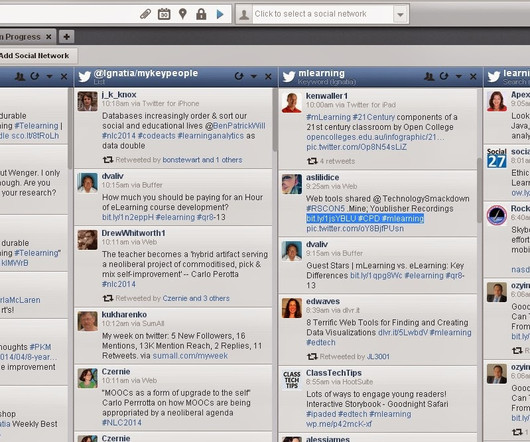Open the opencolleges.edu.au infographic link
This screenshot has width=530, height=442.
click(x=375, y=137)
